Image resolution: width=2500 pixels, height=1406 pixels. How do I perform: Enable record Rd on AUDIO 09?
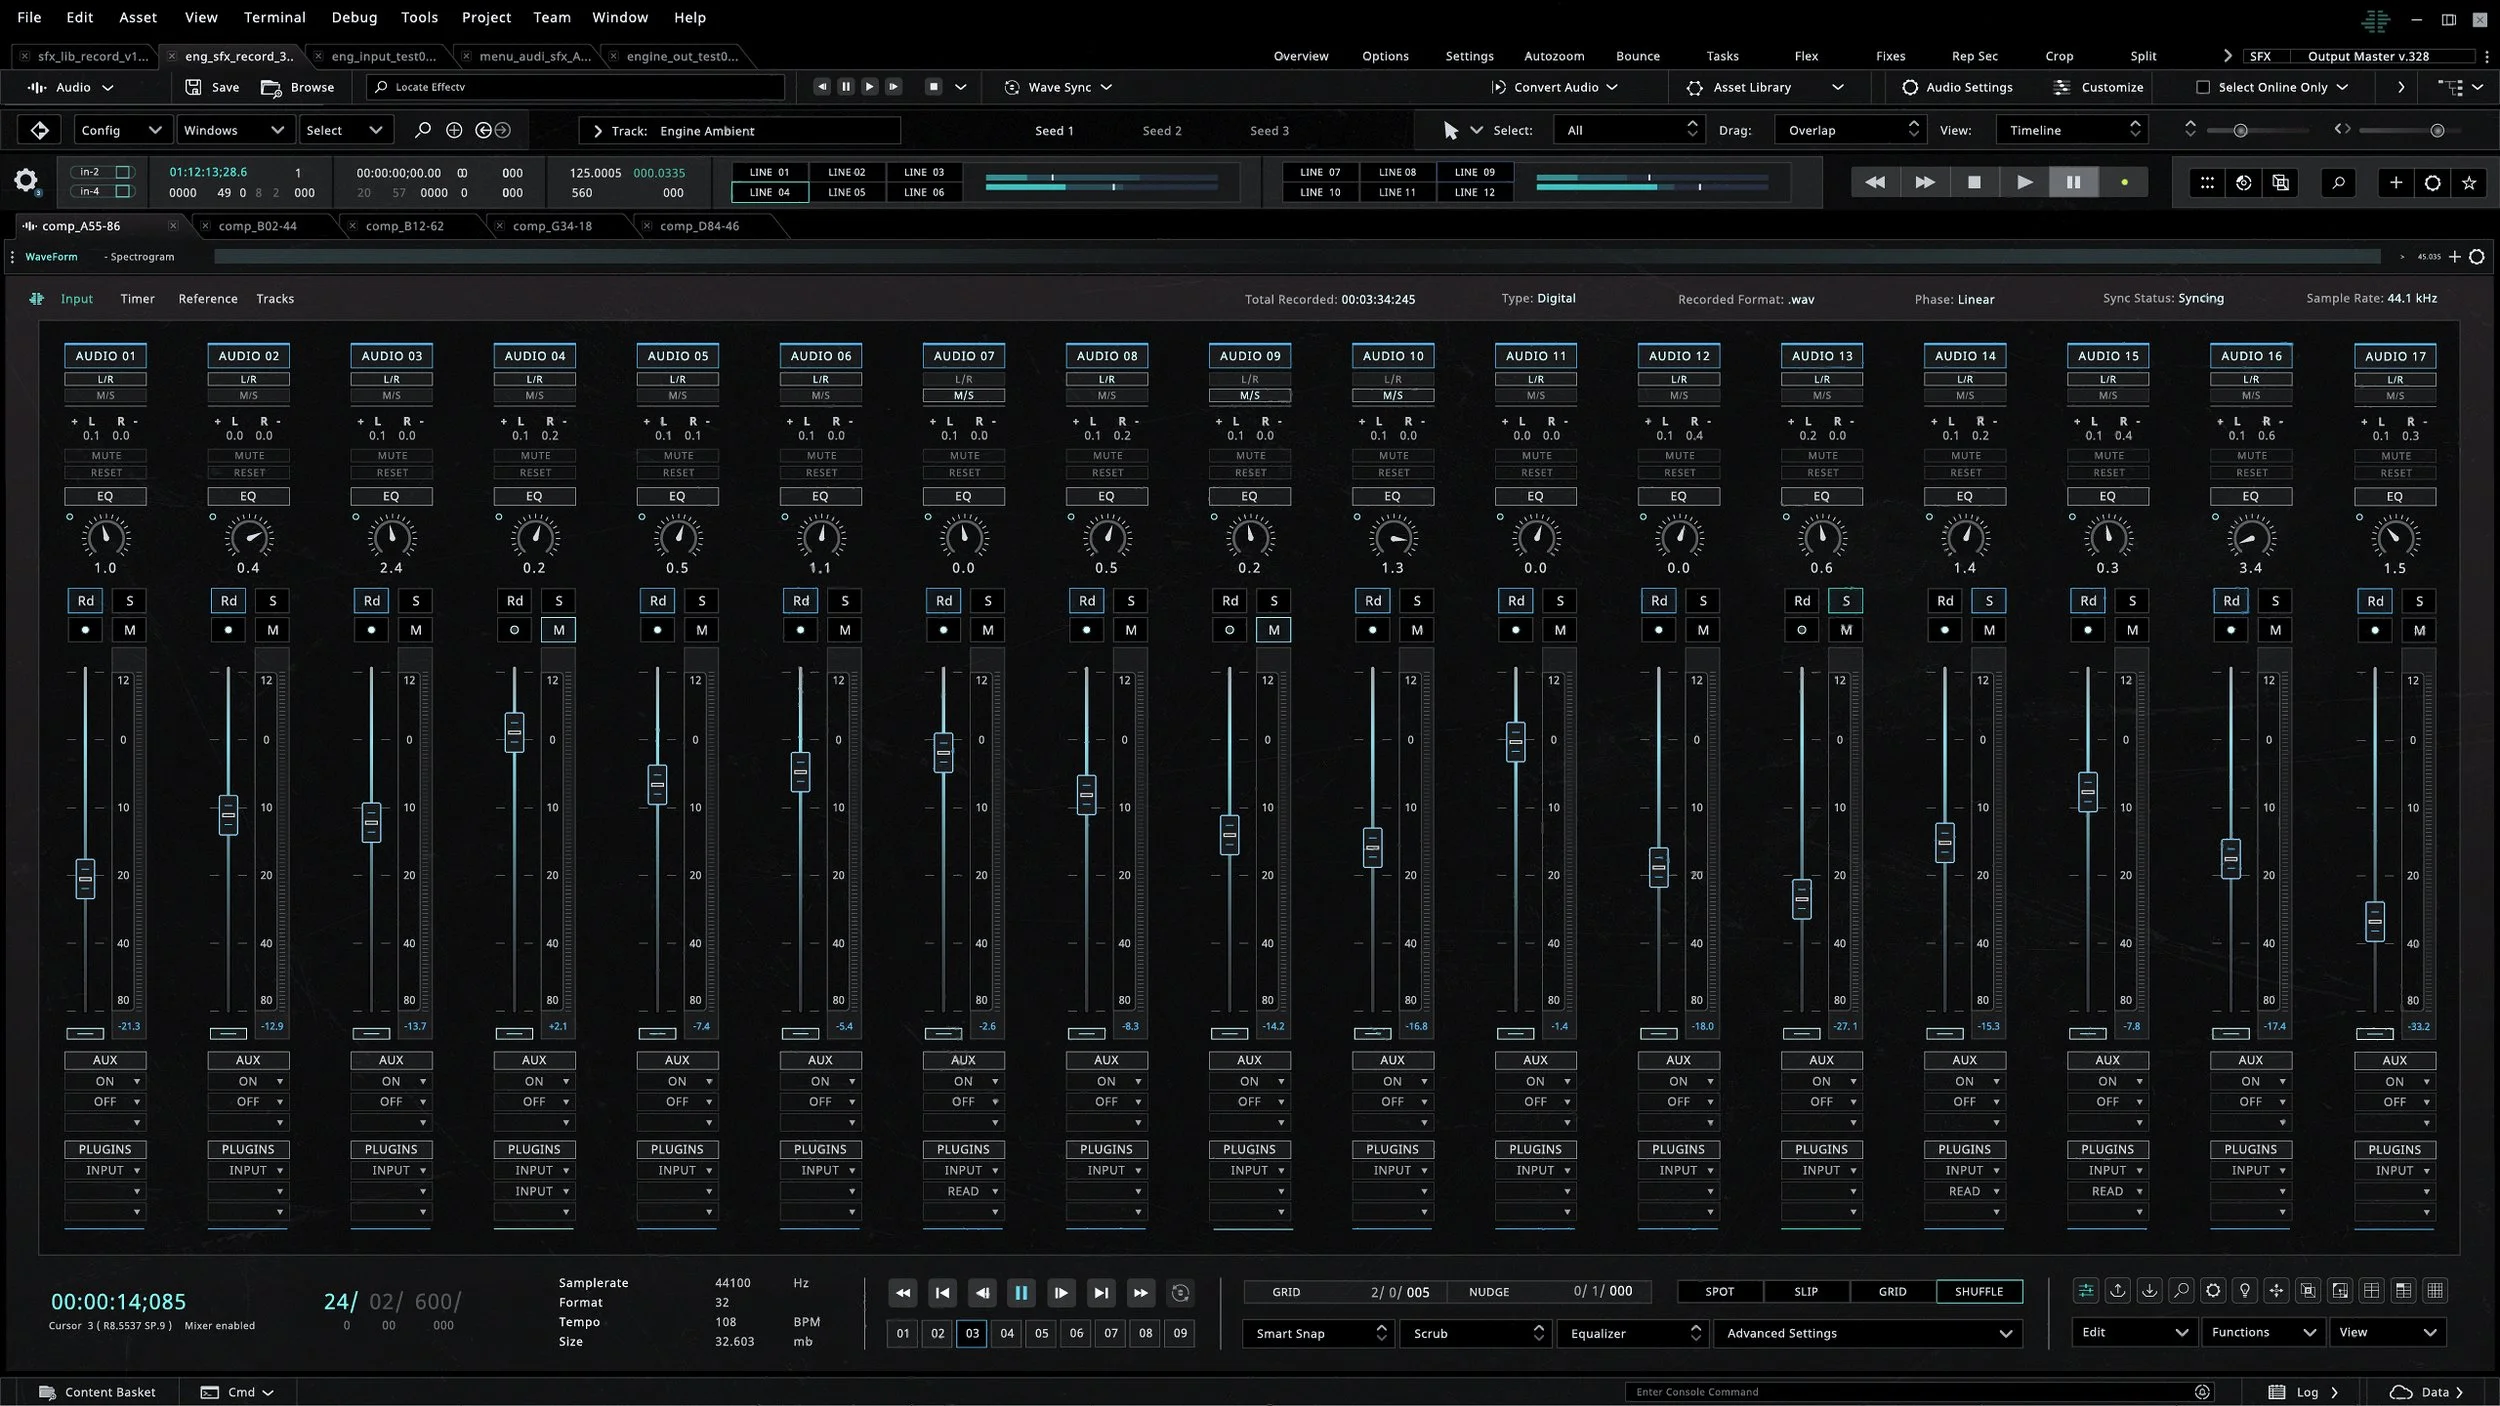pyautogui.click(x=1230, y=601)
